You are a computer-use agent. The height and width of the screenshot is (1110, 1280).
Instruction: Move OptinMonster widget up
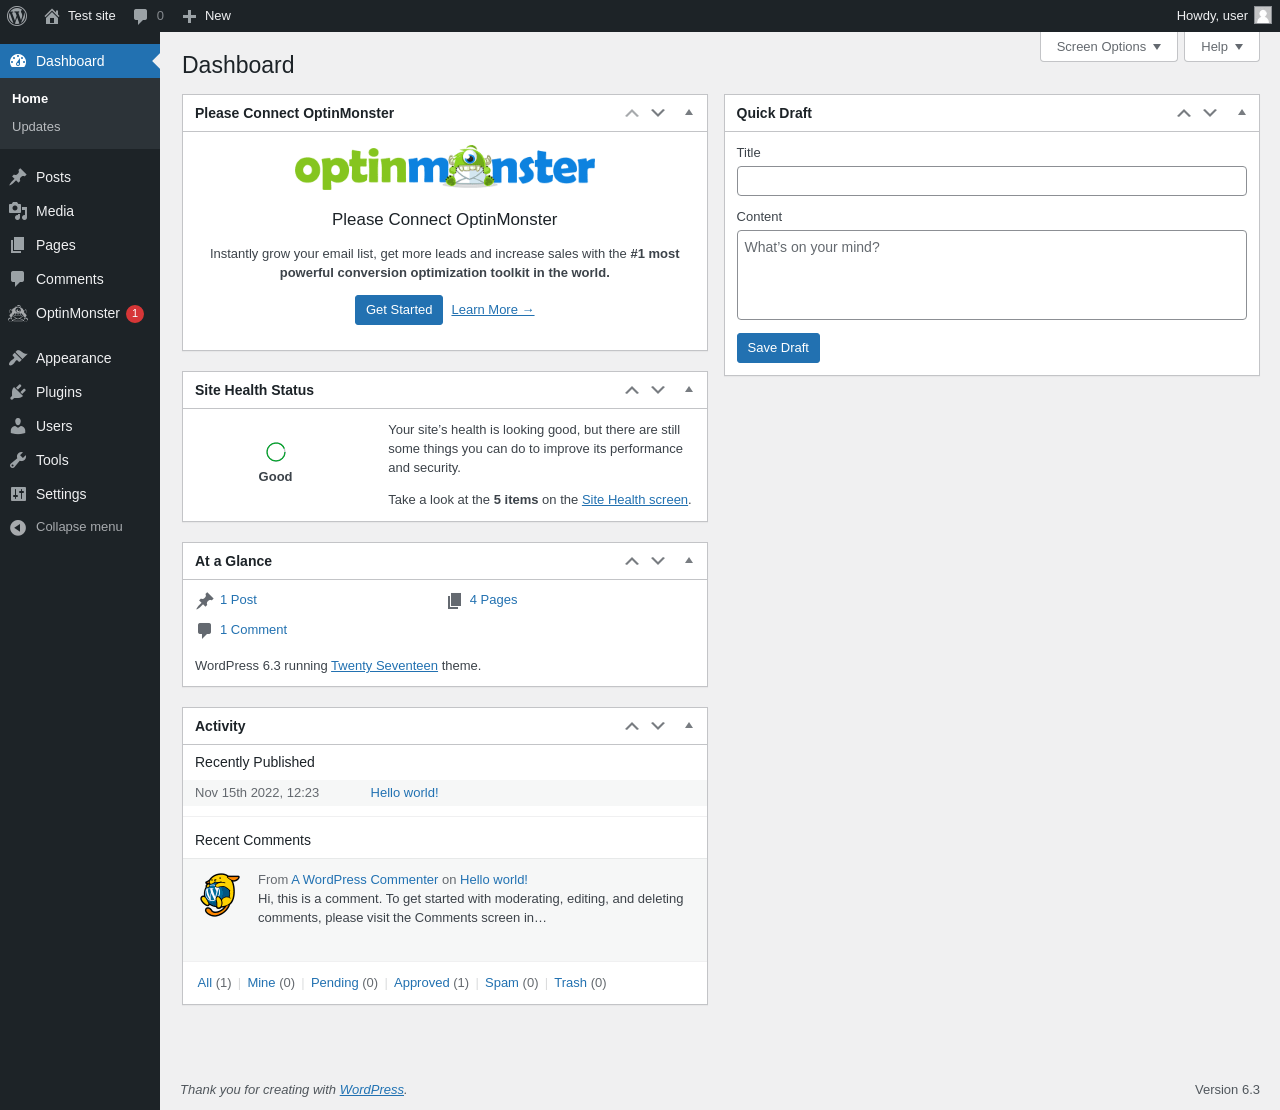pos(632,113)
